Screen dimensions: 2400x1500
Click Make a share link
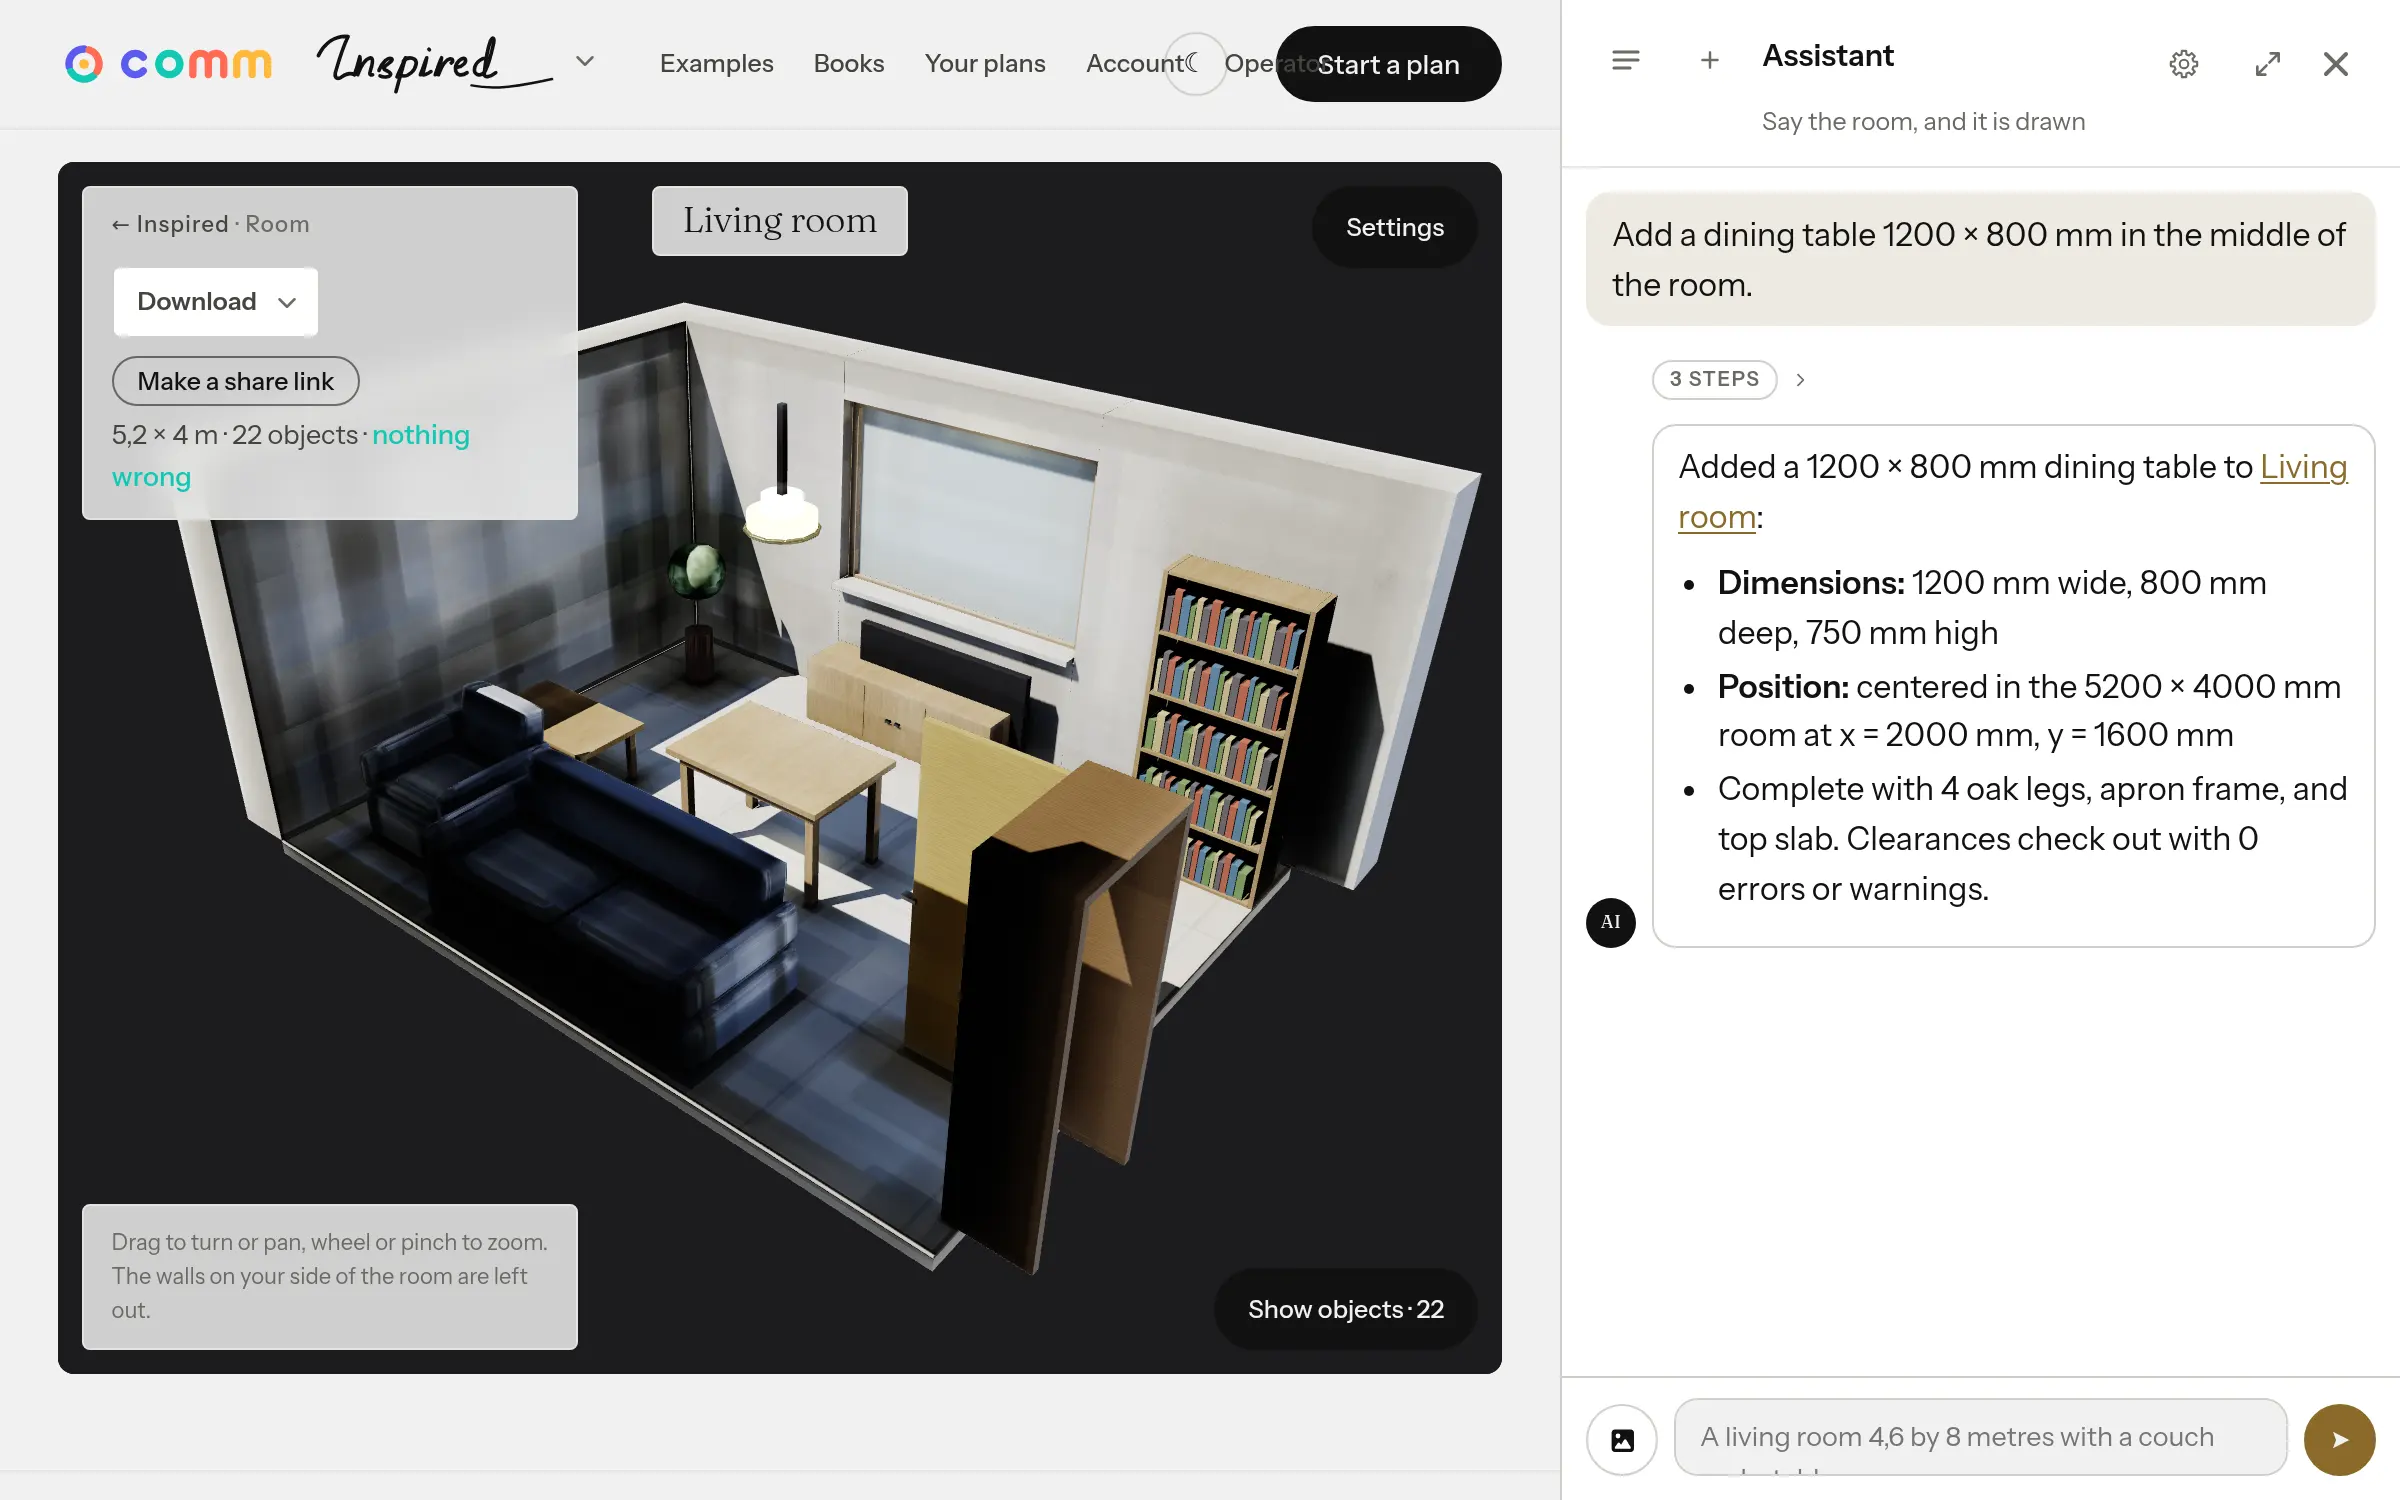235,381
